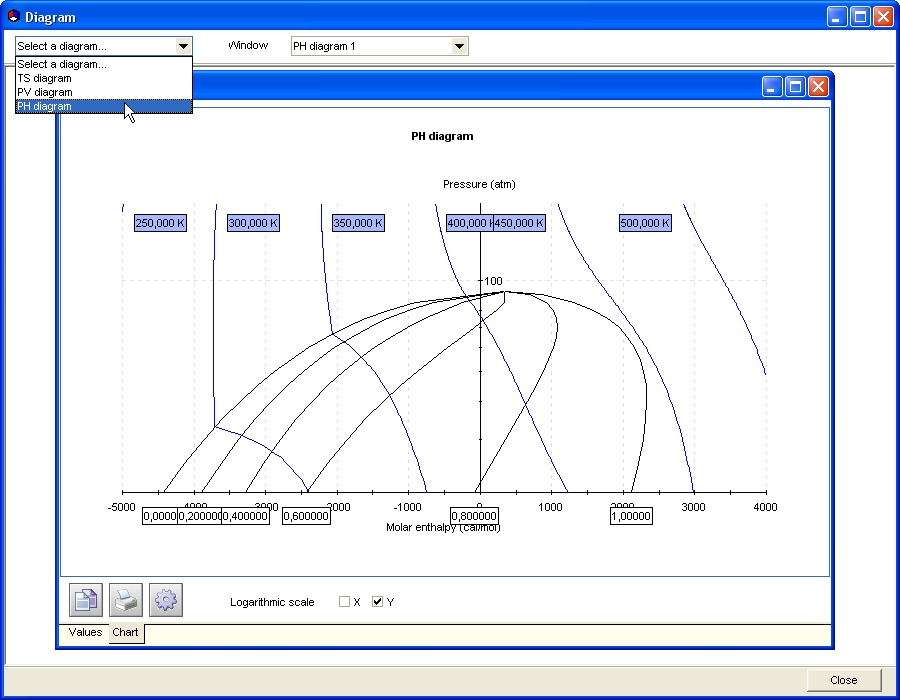Disable logarithmic scale Y checkbox
Screen dimensions: 900x700
377,601
